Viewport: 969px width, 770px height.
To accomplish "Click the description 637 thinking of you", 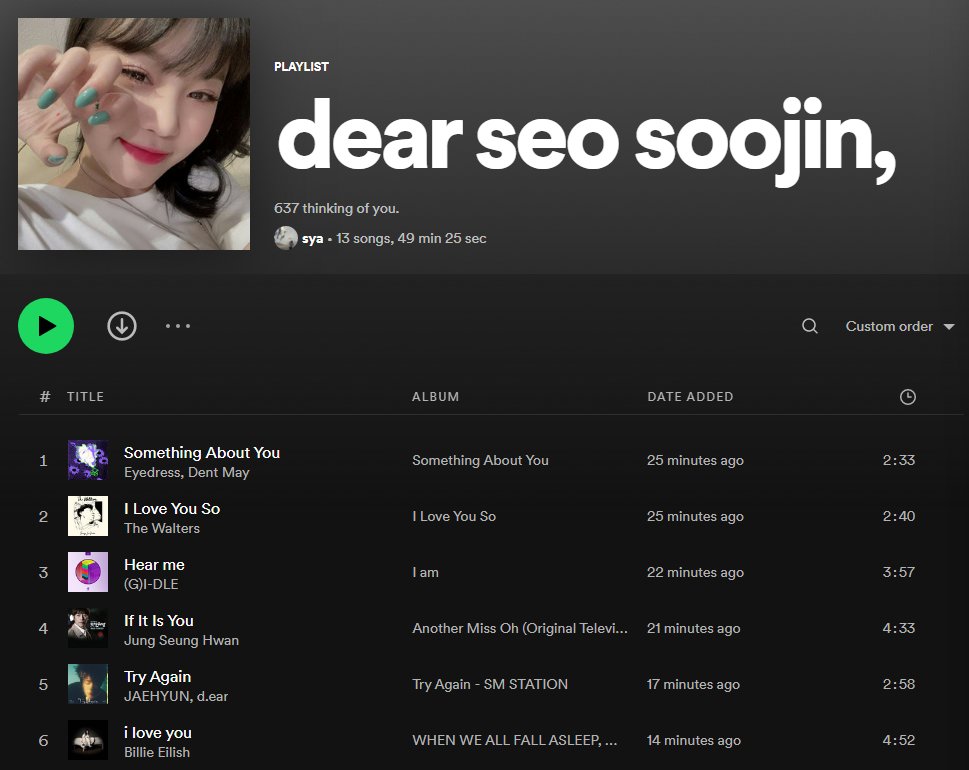I will [336, 208].
